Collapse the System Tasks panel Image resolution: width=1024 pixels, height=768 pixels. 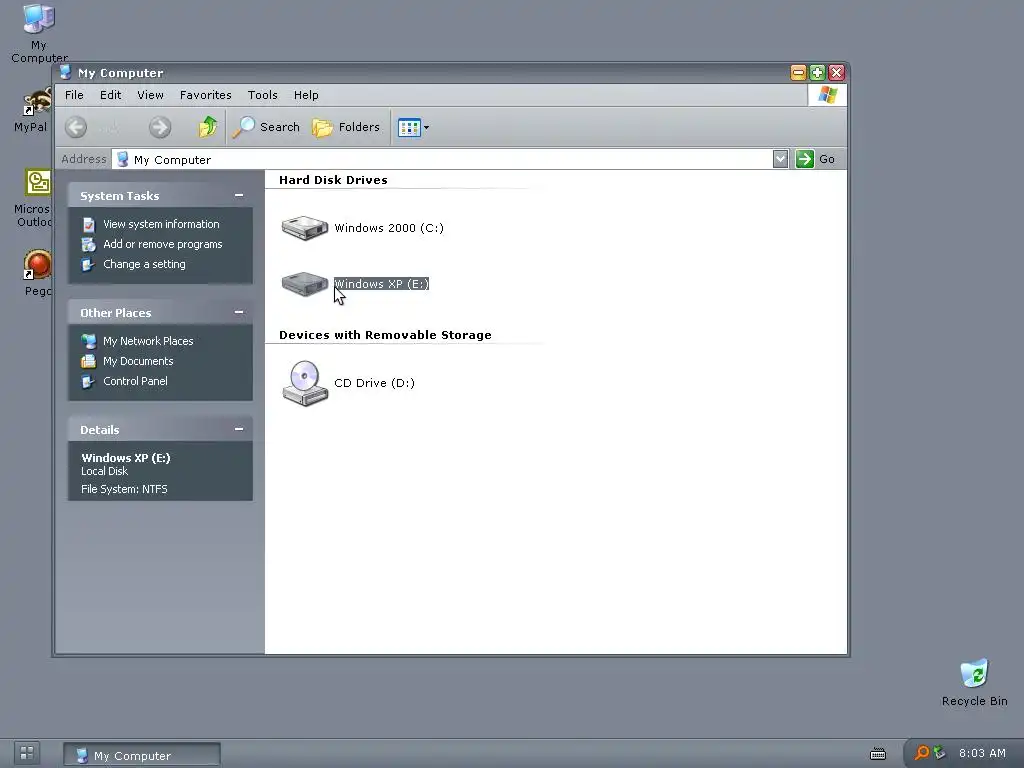(239, 195)
